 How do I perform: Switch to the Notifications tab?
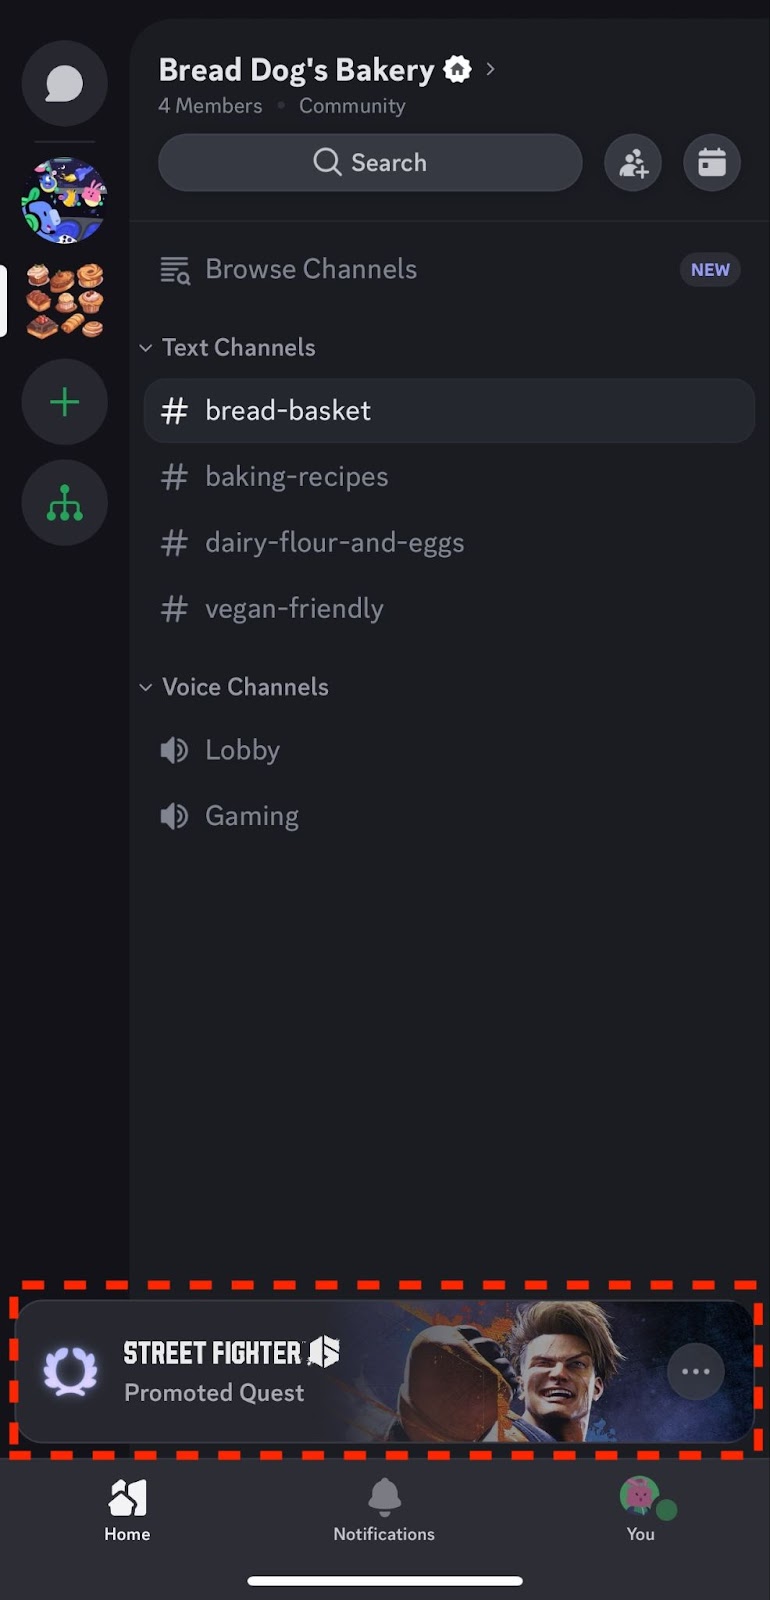coord(384,1508)
